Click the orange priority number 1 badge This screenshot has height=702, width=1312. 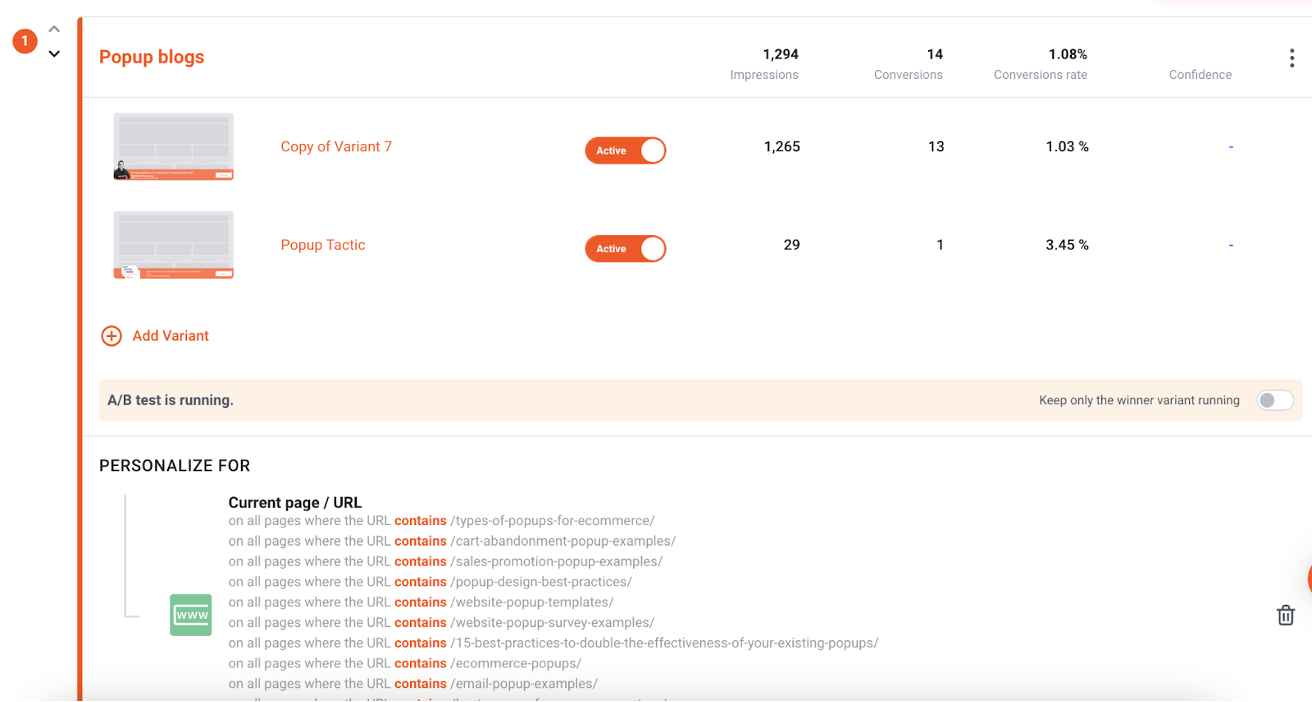(25, 42)
